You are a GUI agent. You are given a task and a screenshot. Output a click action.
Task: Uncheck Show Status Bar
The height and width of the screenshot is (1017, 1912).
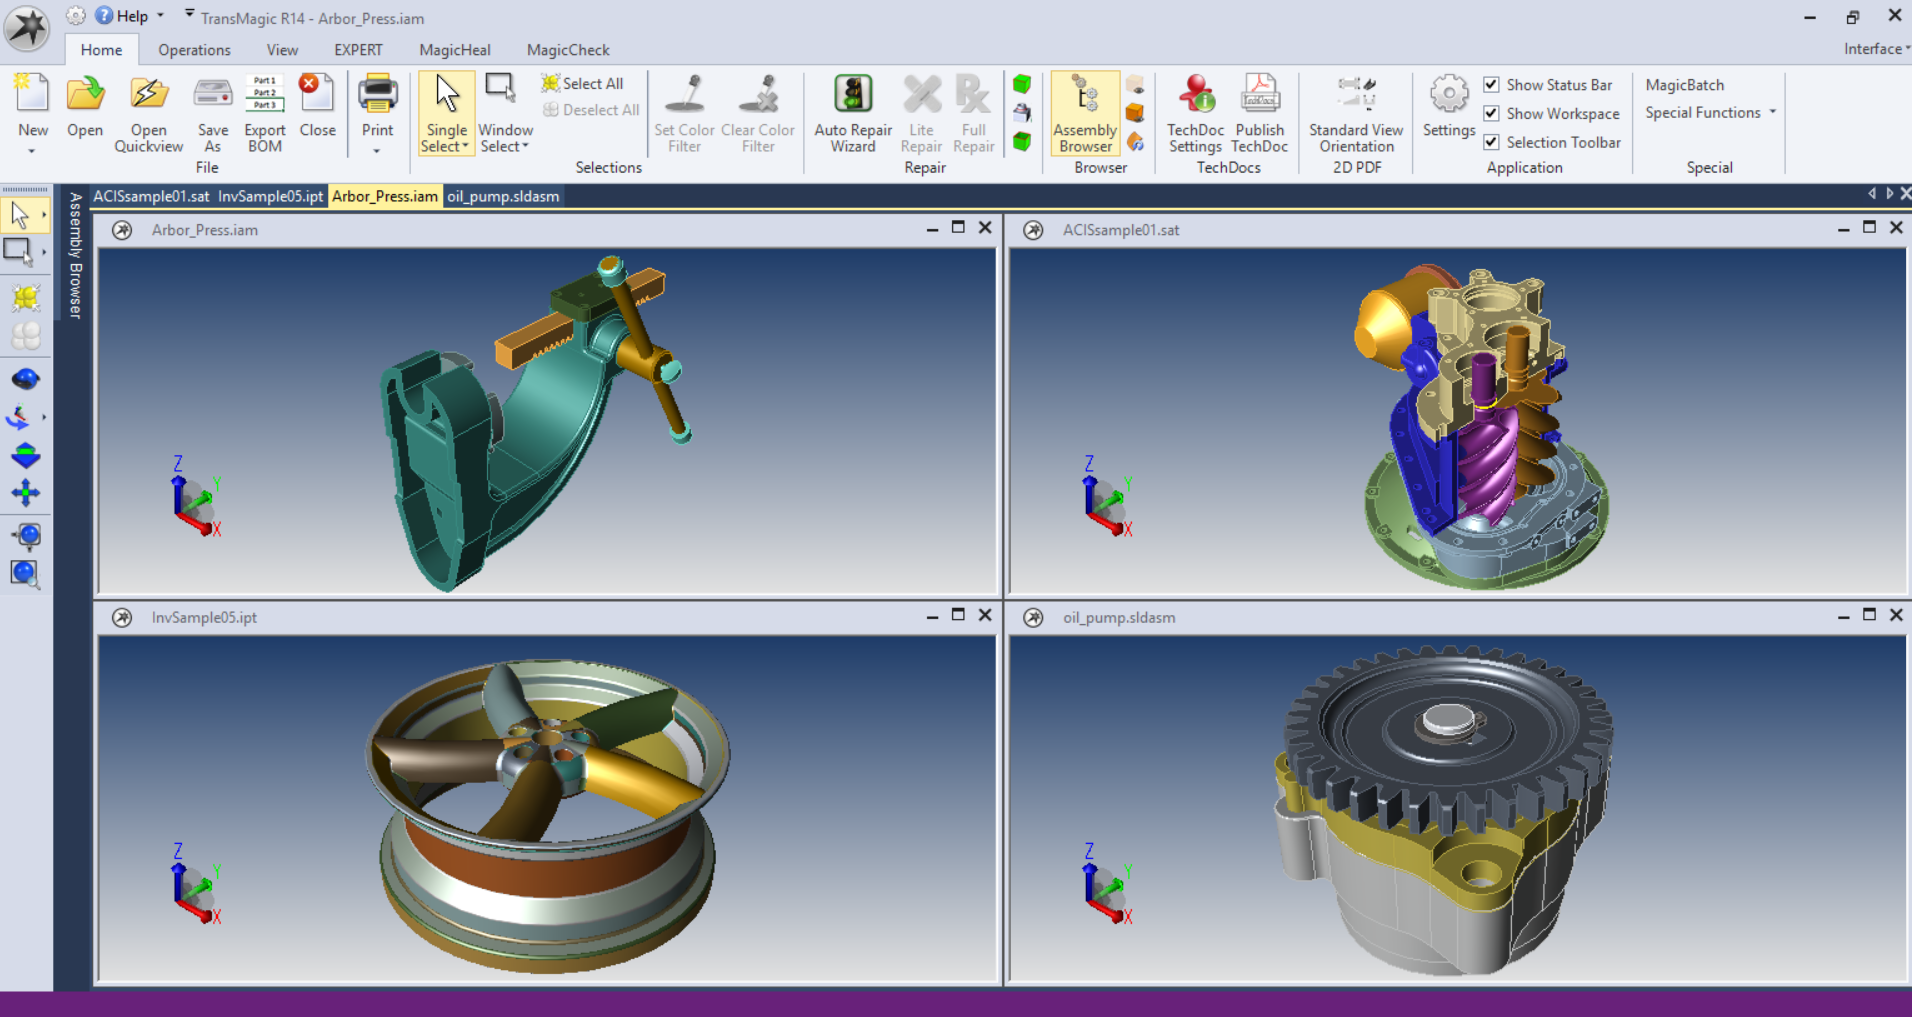[1491, 85]
